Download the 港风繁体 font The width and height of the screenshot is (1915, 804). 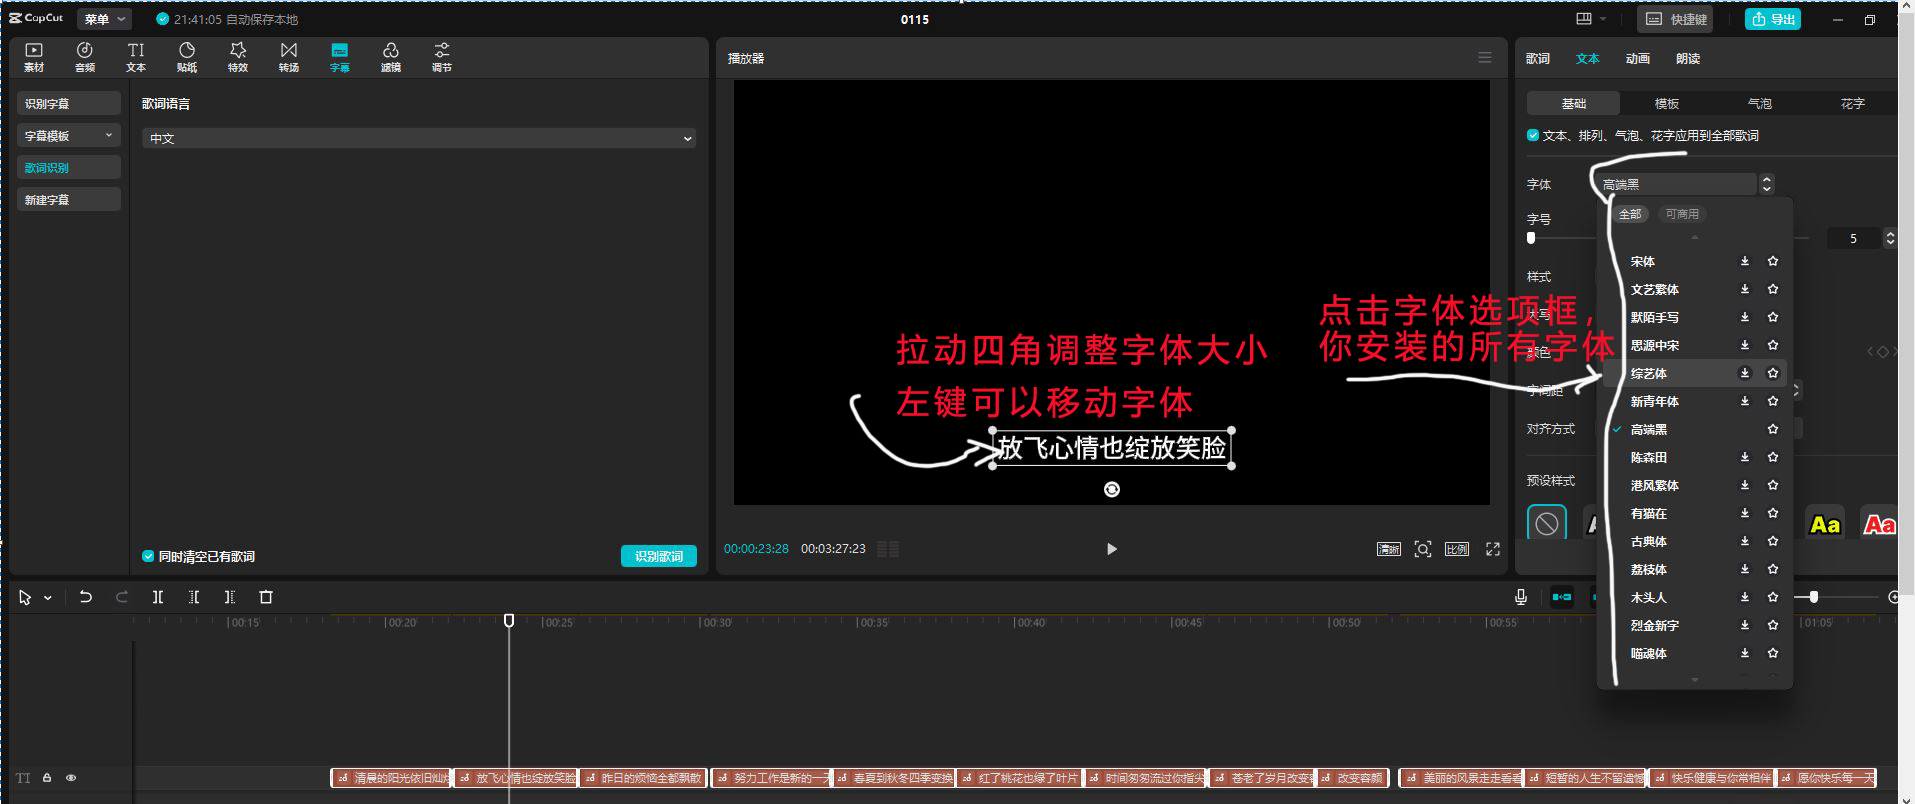1745,485
